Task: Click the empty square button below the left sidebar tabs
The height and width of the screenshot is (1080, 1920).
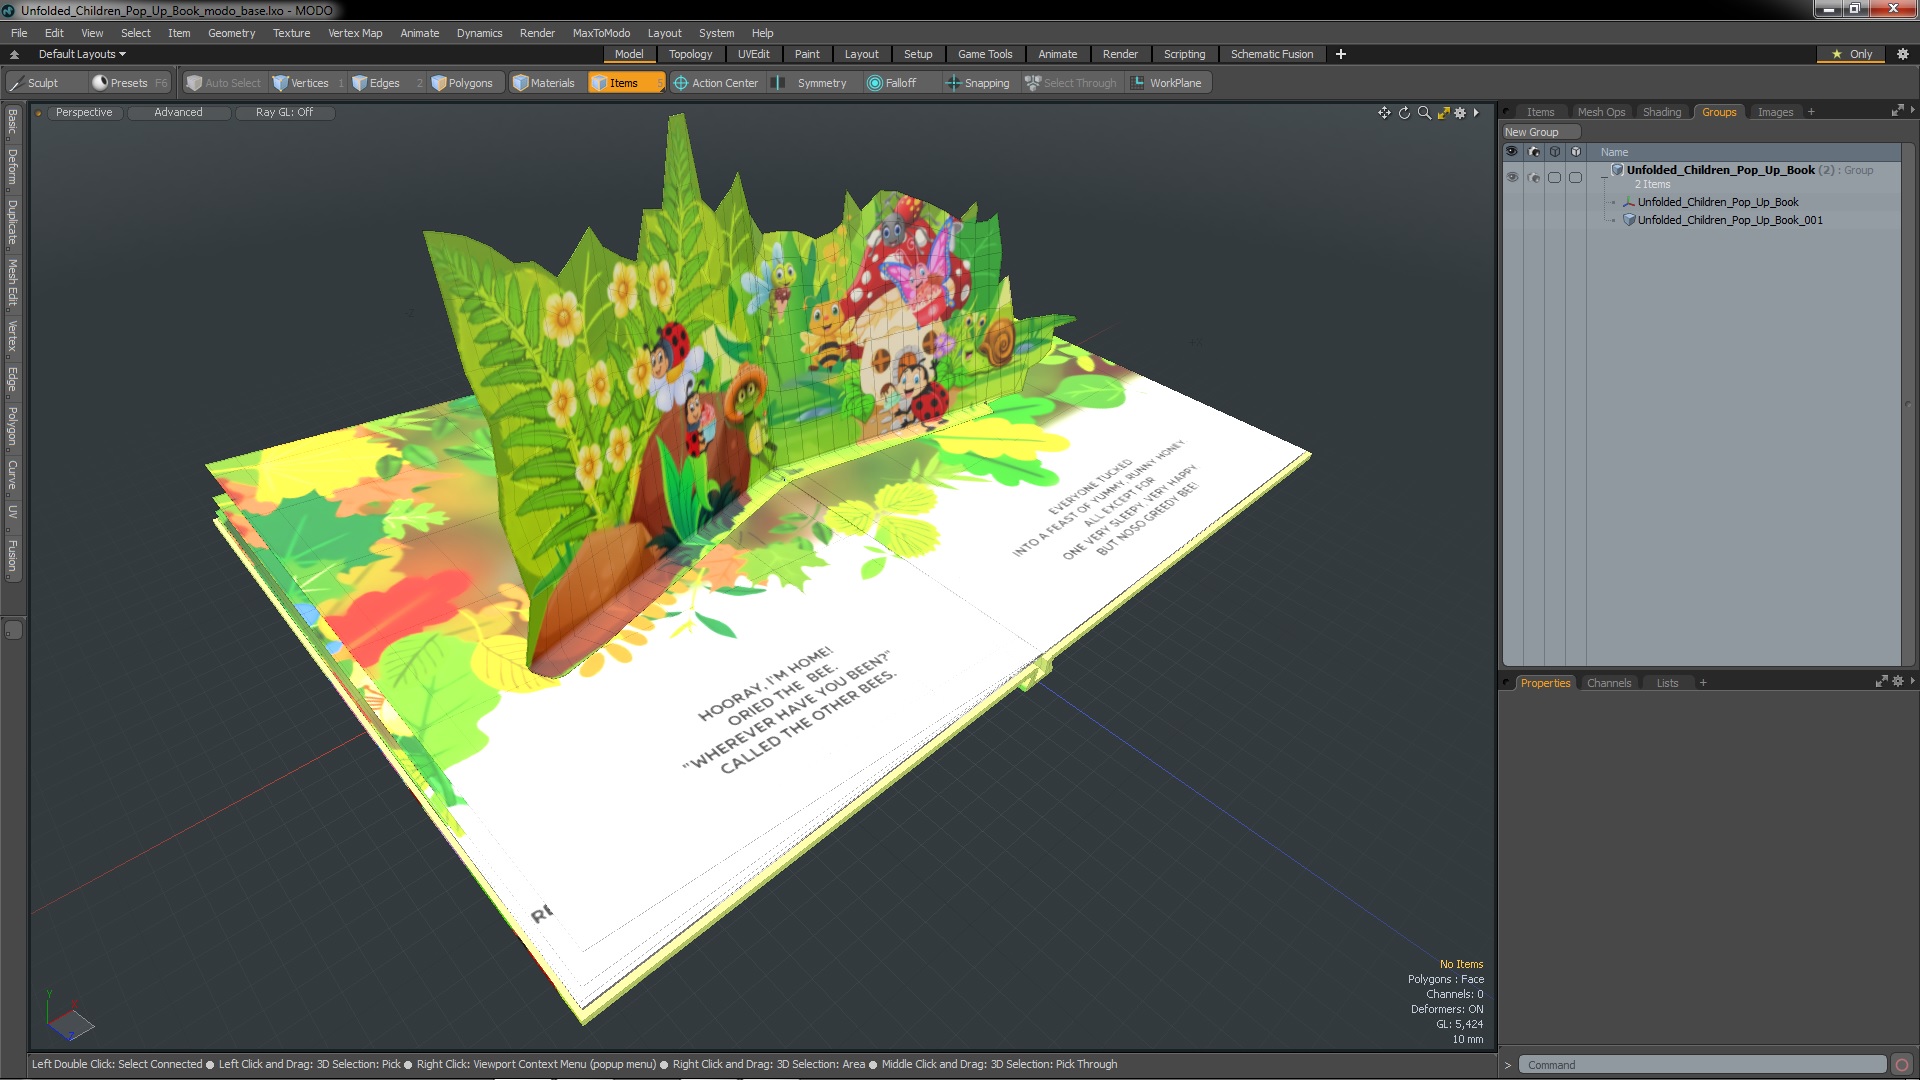Action: tap(13, 630)
